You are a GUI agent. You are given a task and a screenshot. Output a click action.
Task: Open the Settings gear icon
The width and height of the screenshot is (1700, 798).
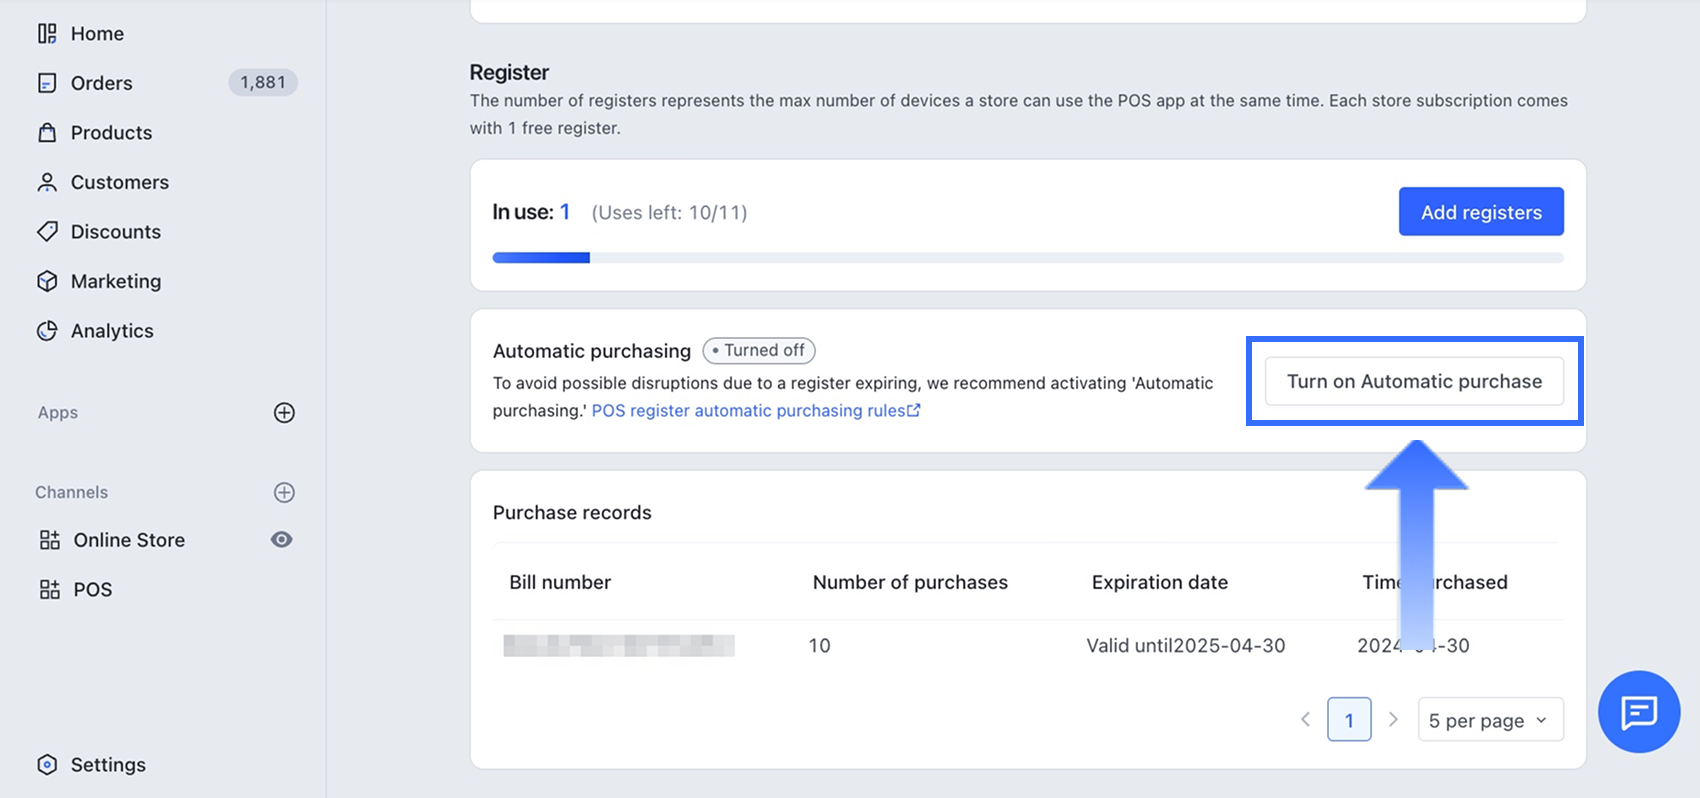click(47, 765)
